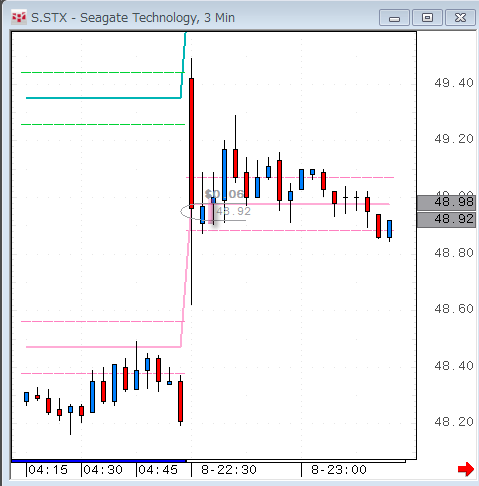The width and height of the screenshot is (479, 486).
Task: Click the 8-23:00 time axis label
Action: pos(339,470)
